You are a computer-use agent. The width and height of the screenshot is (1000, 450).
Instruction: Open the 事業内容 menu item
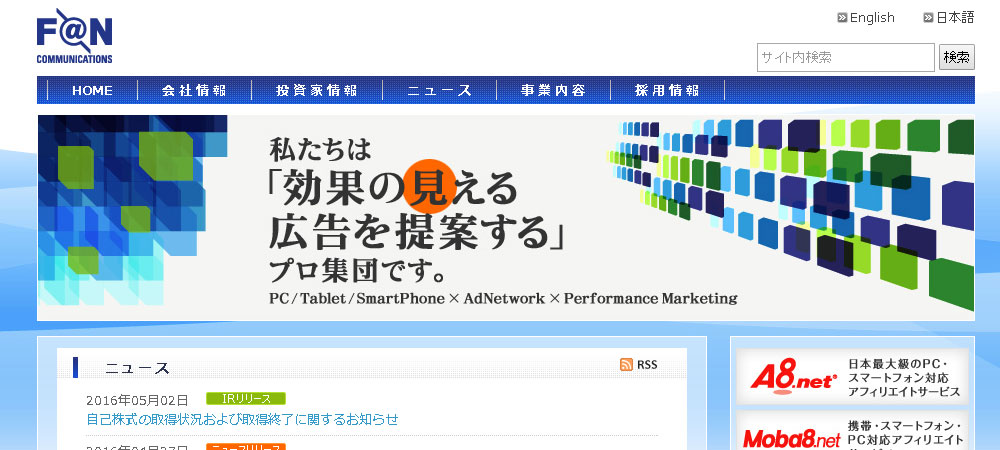(x=553, y=91)
